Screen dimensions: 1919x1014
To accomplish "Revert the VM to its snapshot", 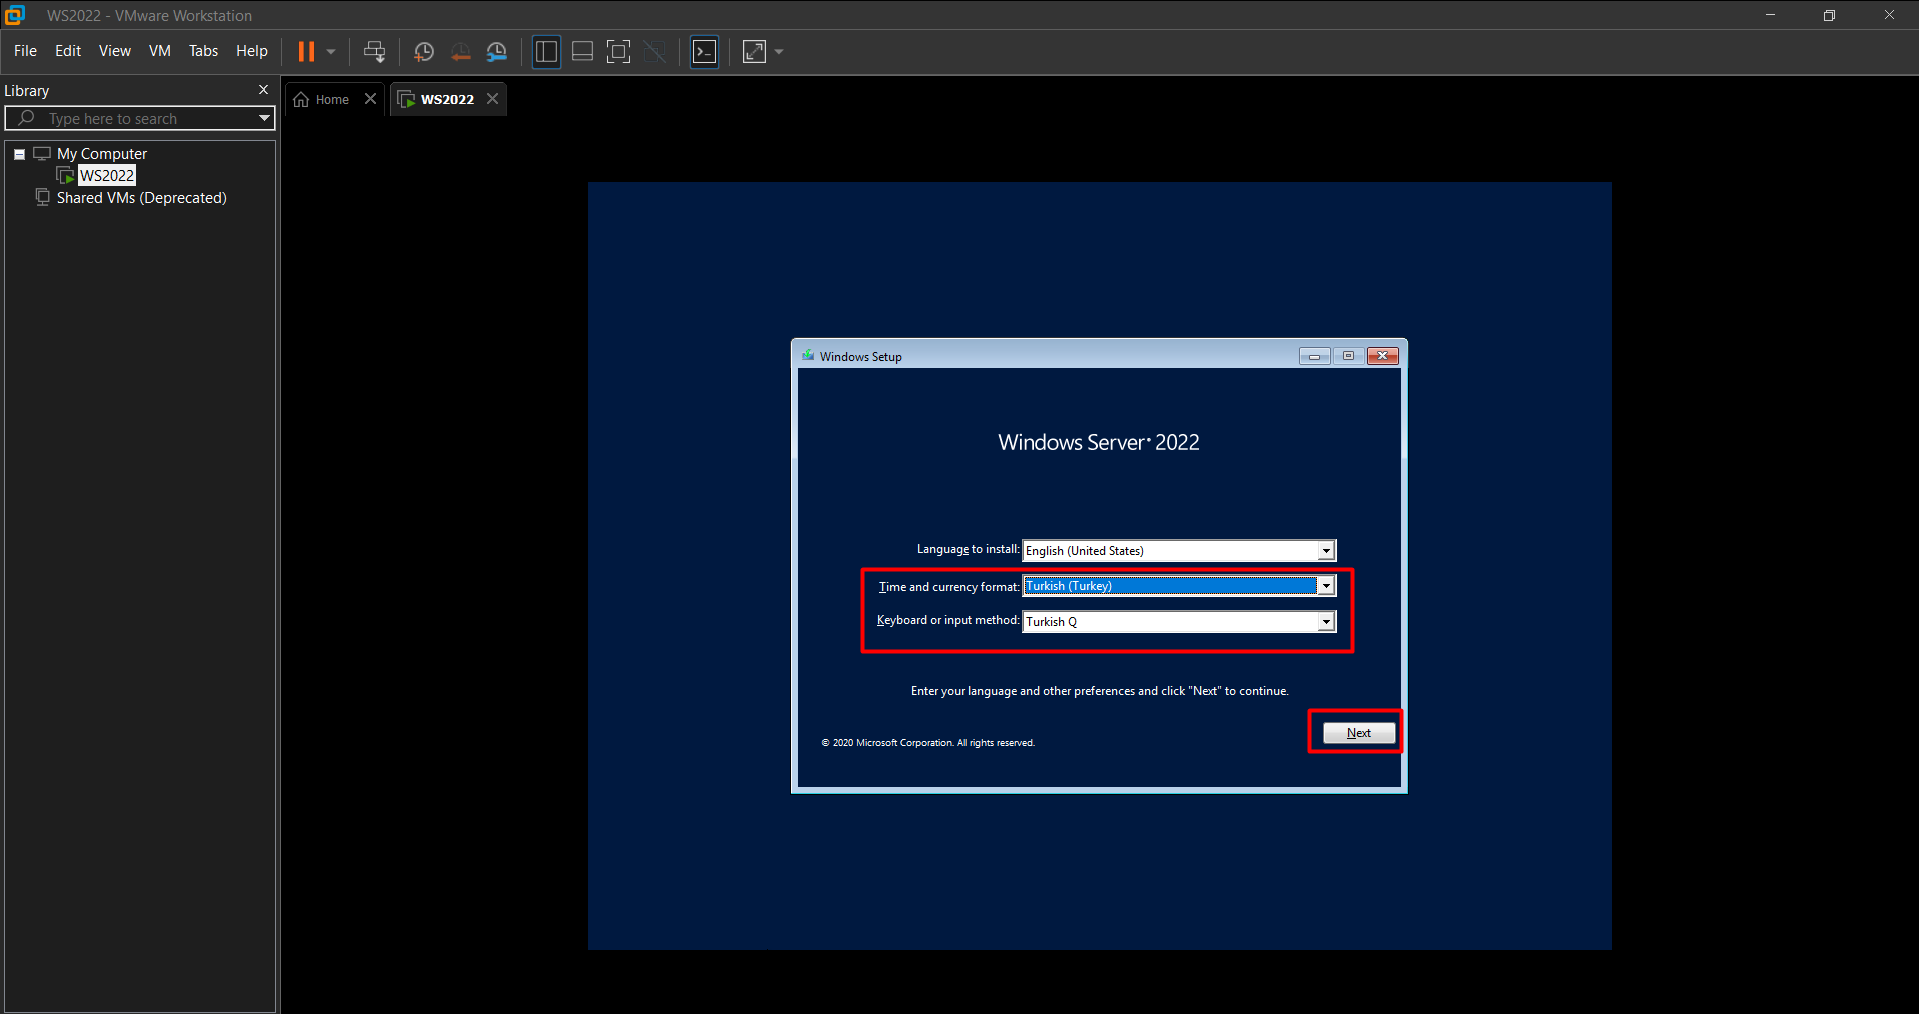I will [460, 51].
